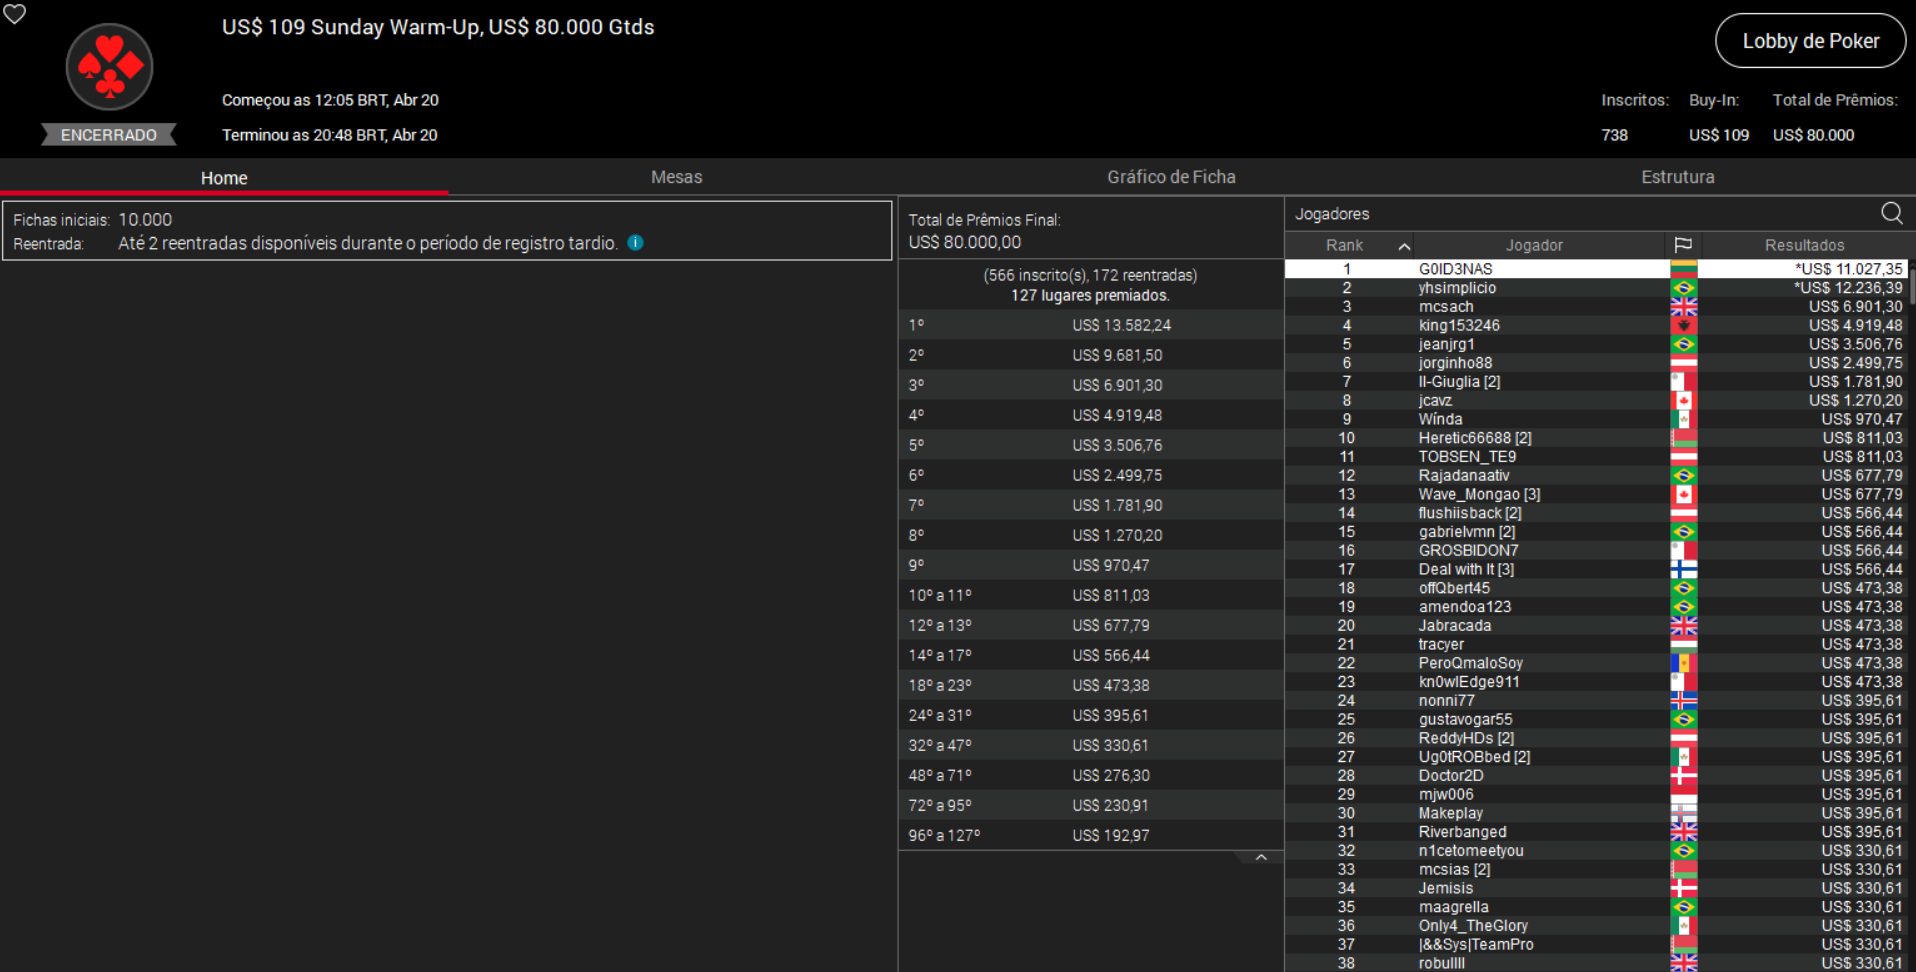Switch to the Mesas tab

[x=676, y=177]
